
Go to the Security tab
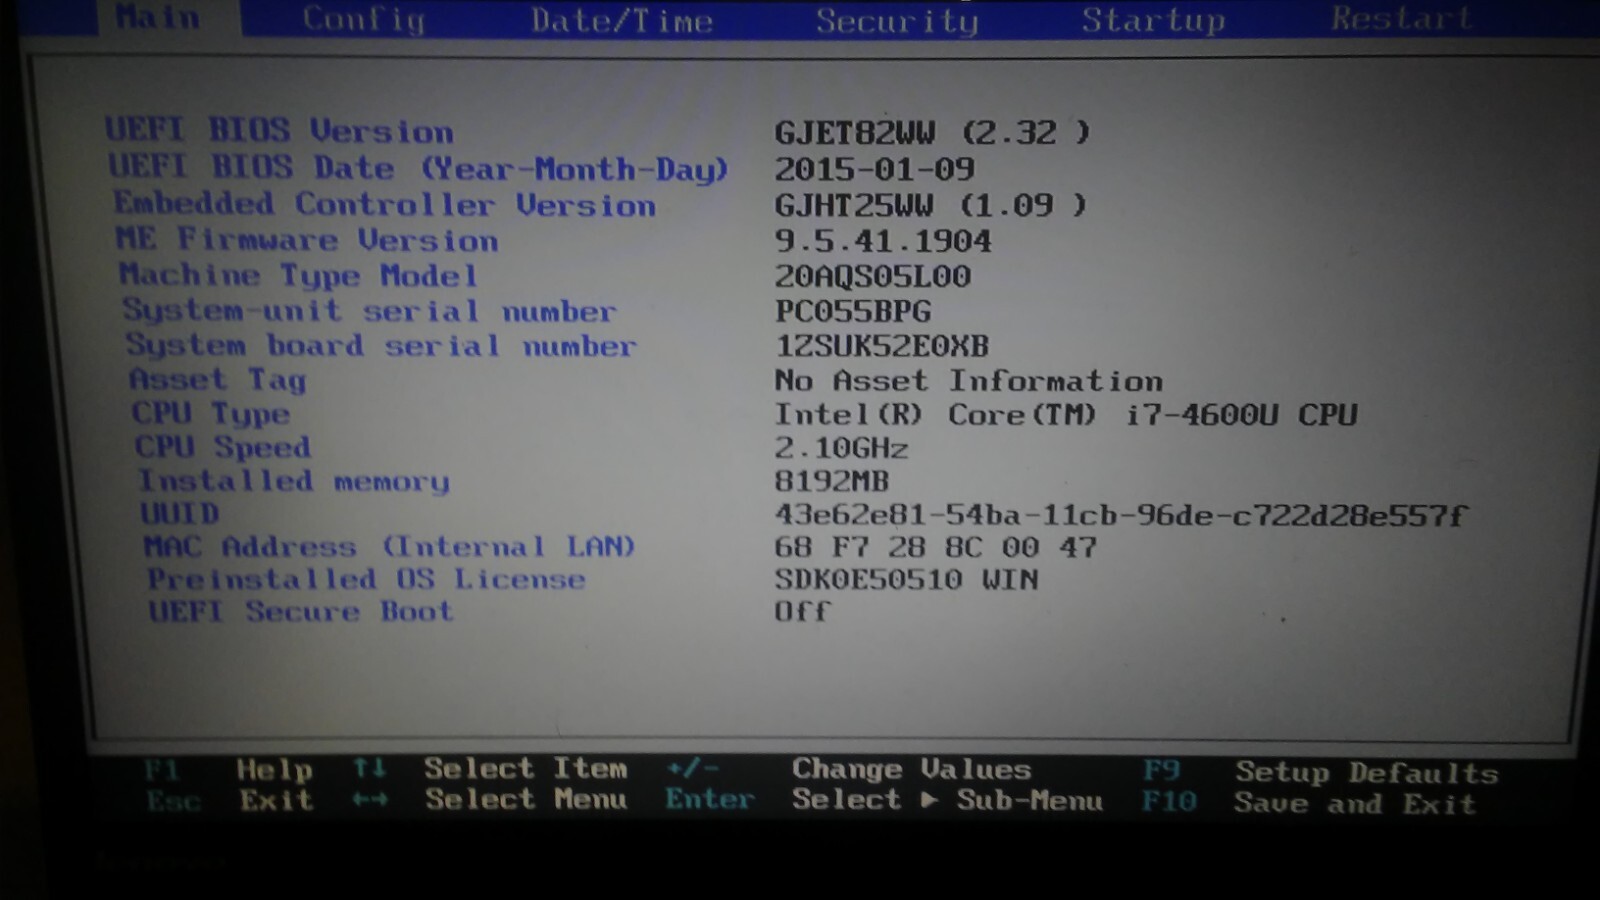point(897,20)
